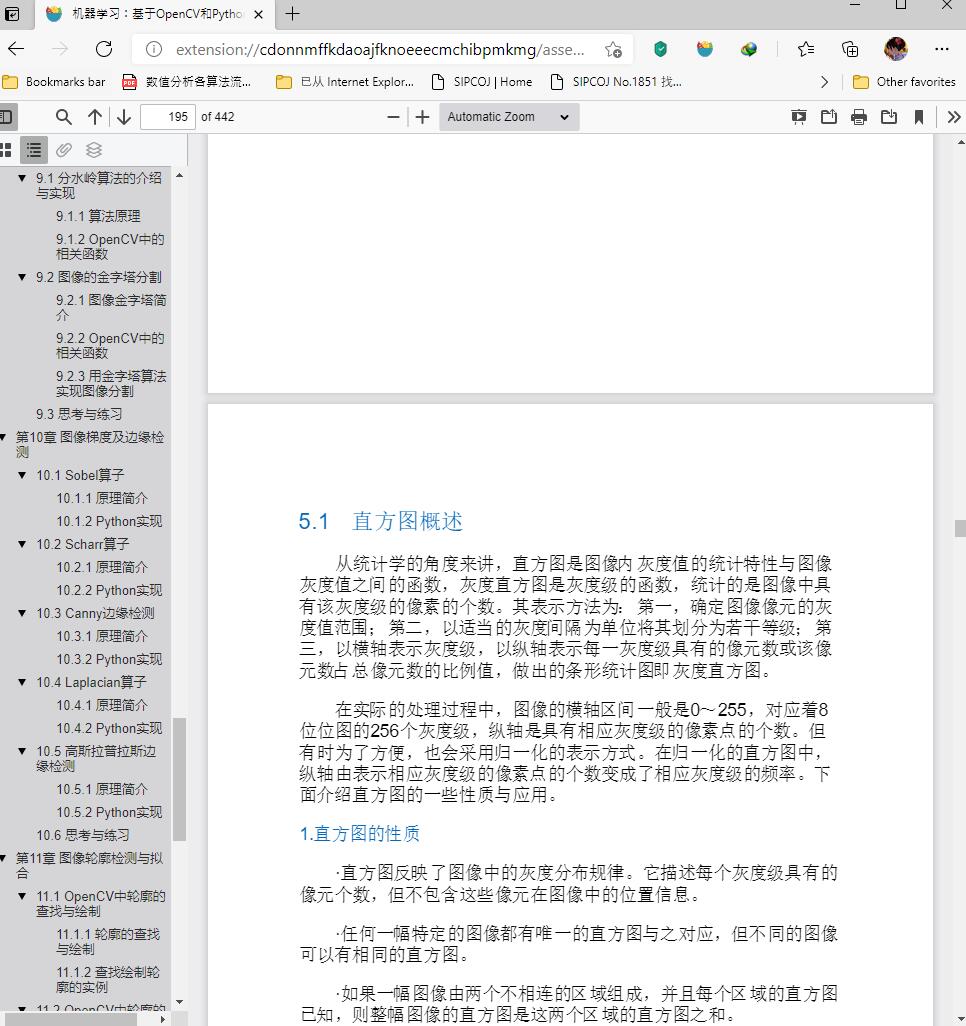Jump to outline item 10.6 思考与练习
This screenshot has width=966, height=1026.
[82, 835]
